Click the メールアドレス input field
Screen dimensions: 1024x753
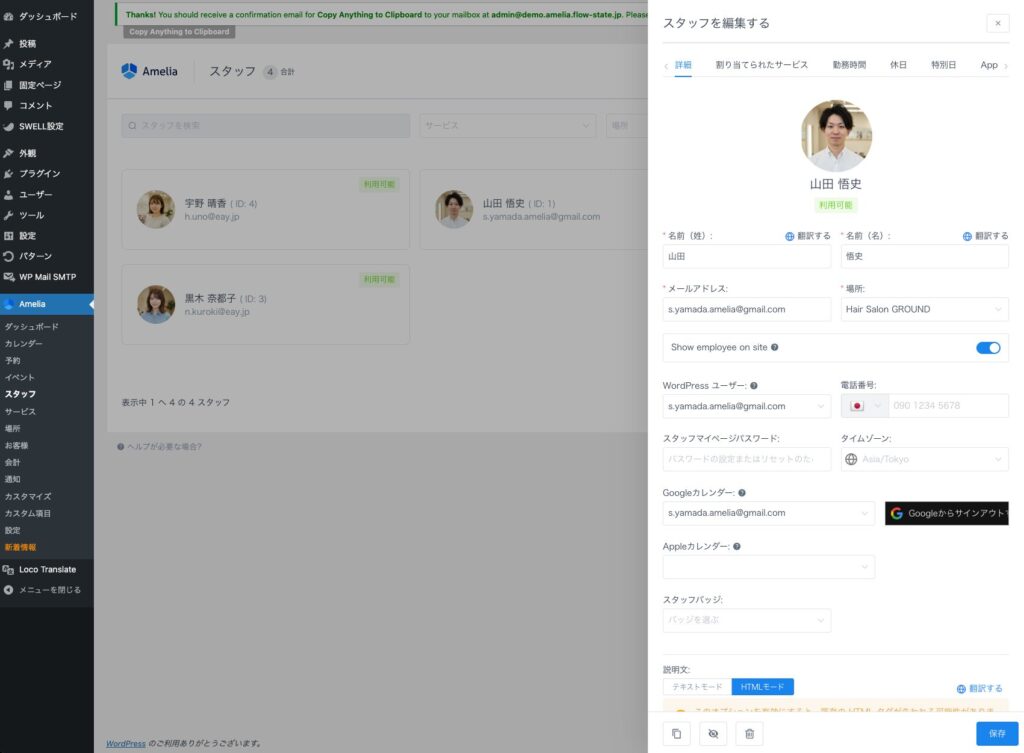tap(746, 310)
